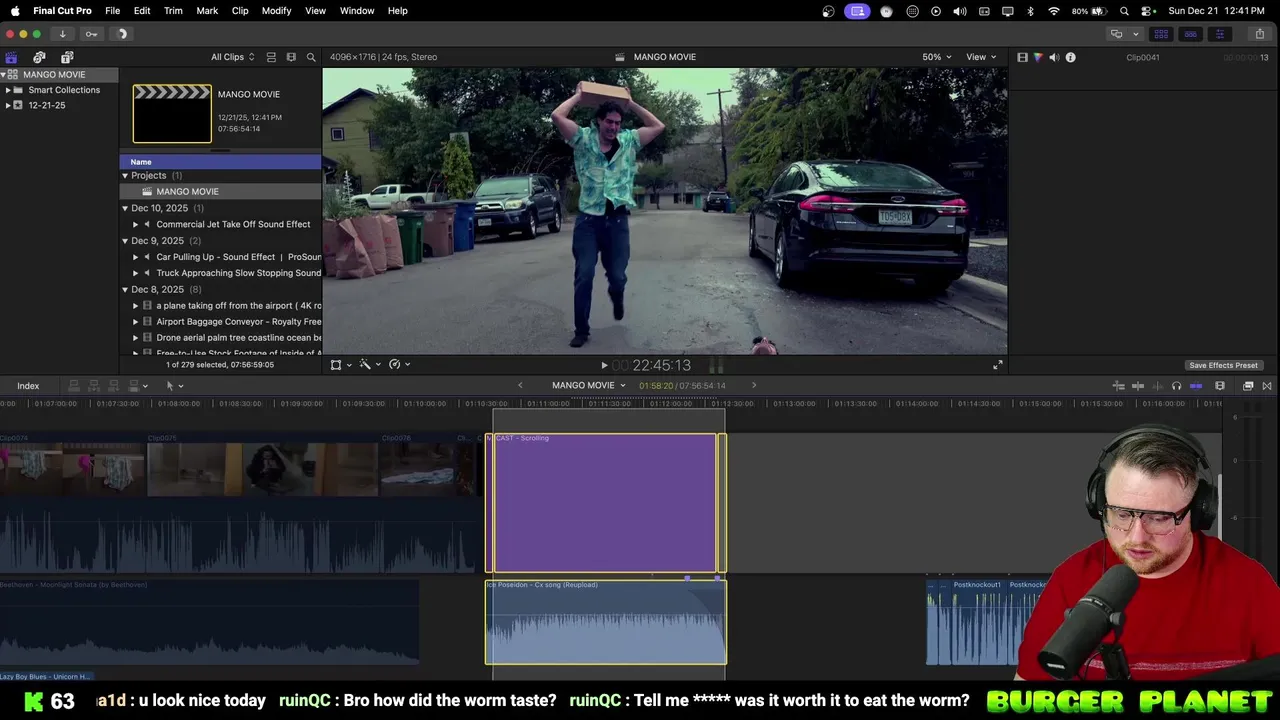Select the MANGO MOVIE project thumbnail

tap(172, 113)
